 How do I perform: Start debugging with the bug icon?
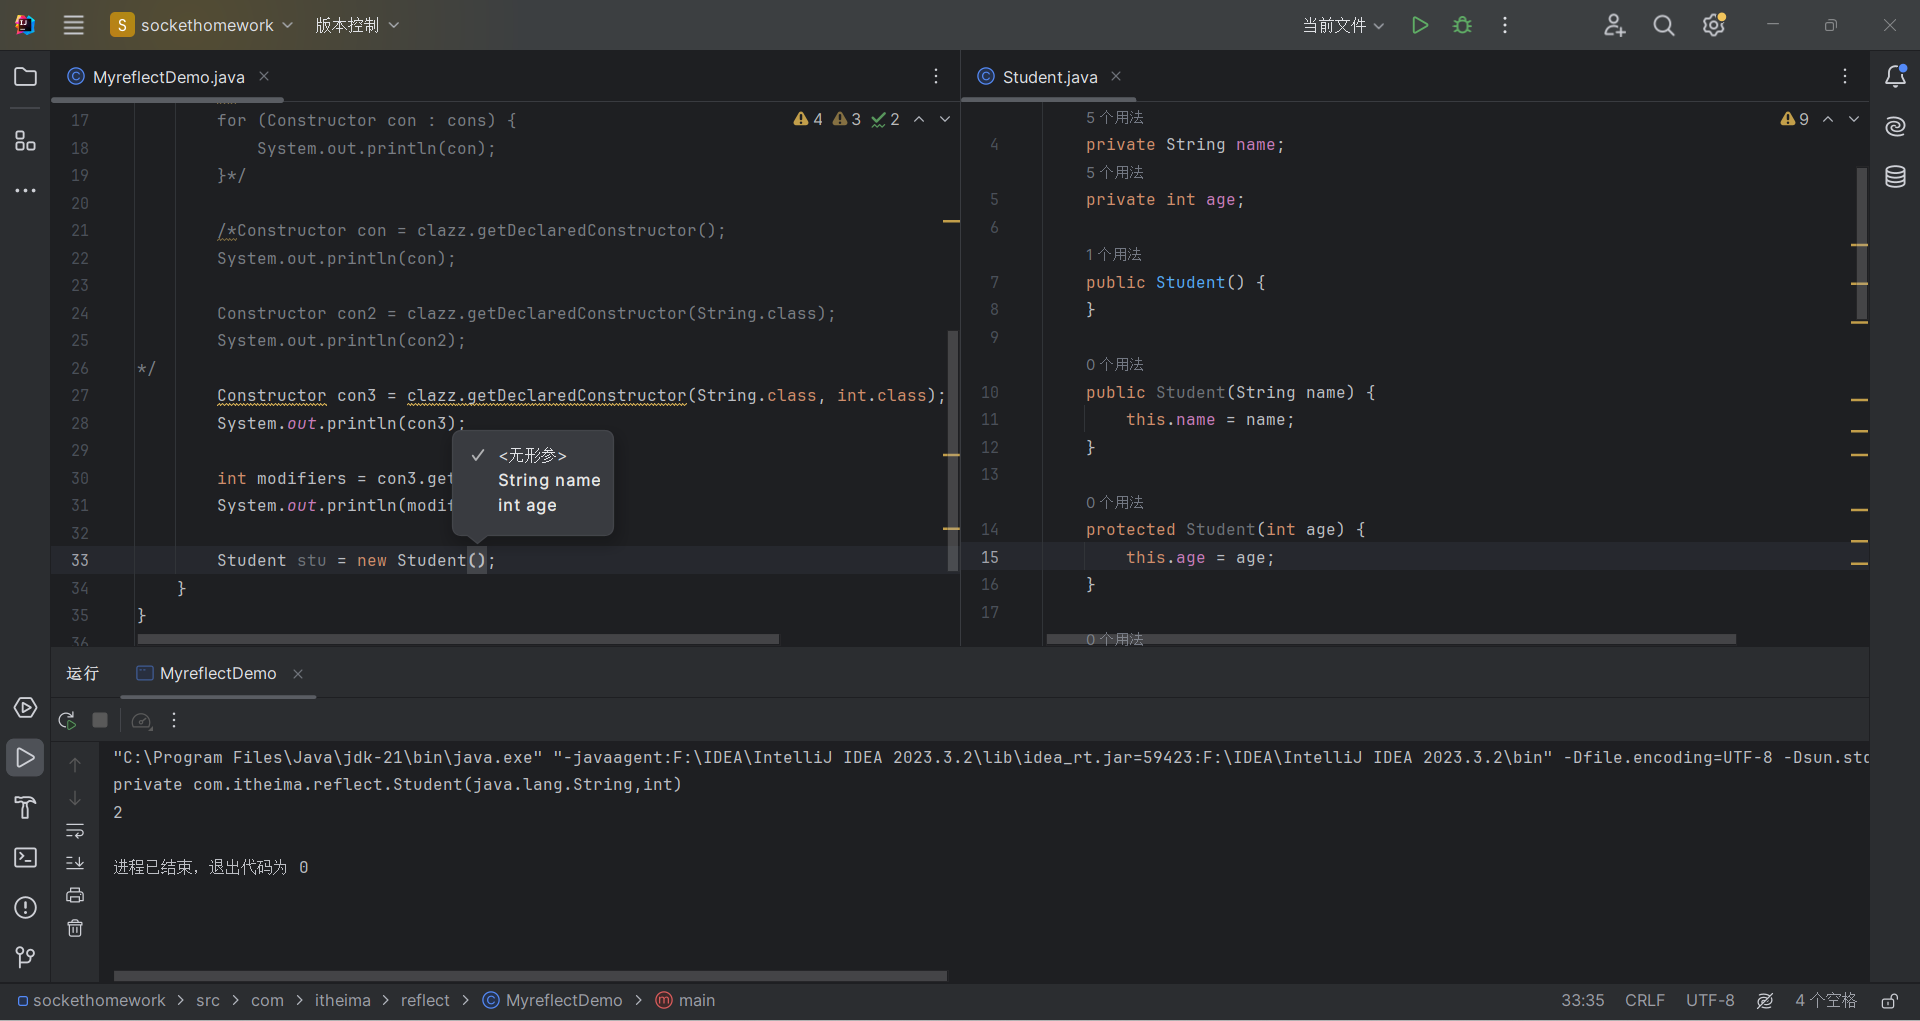tap(1462, 25)
